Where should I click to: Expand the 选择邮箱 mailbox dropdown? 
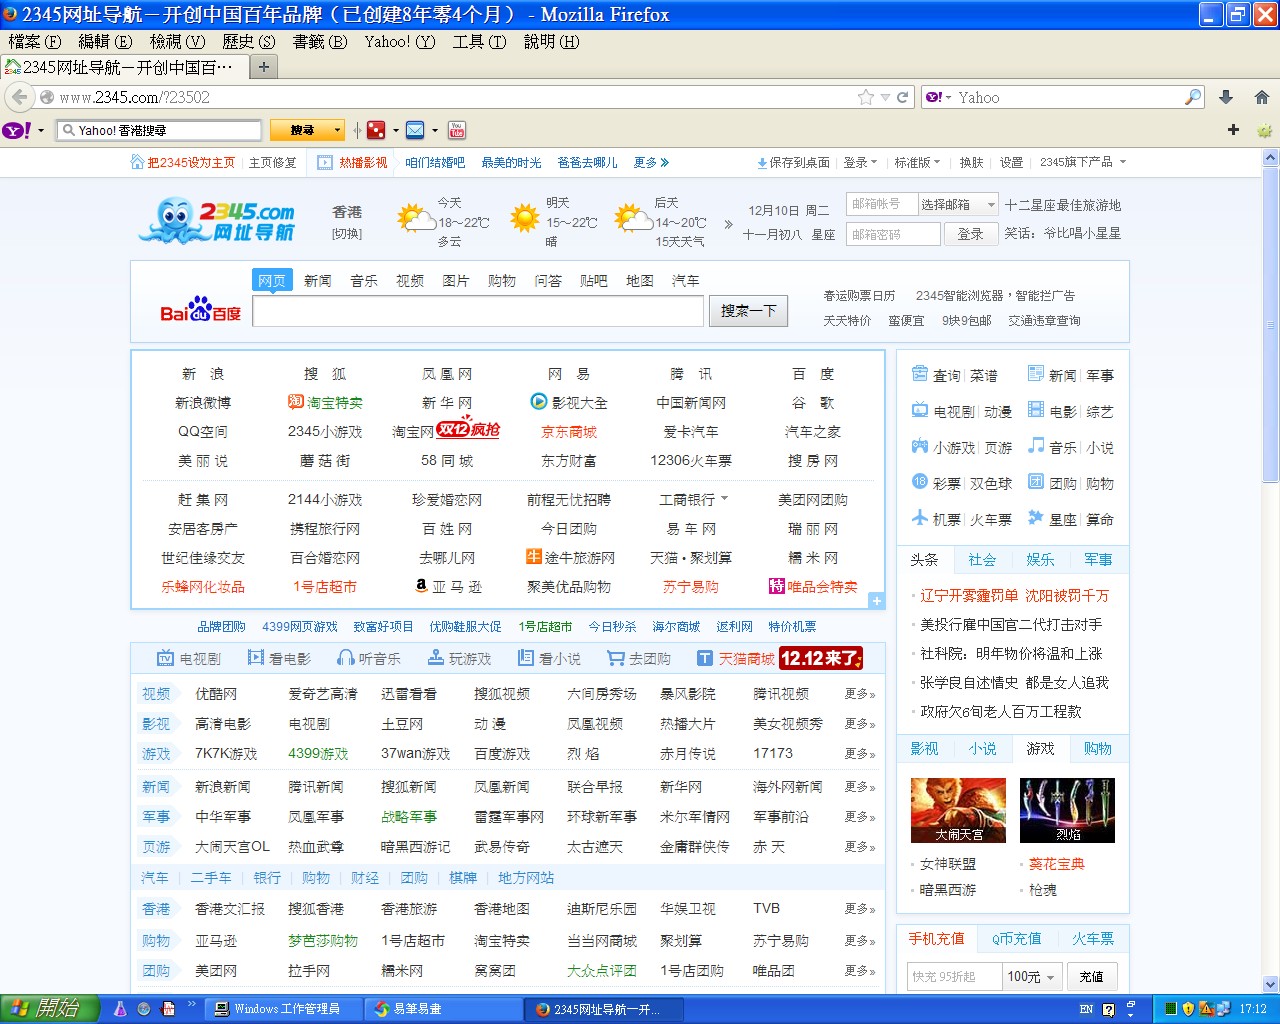(x=957, y=204)
